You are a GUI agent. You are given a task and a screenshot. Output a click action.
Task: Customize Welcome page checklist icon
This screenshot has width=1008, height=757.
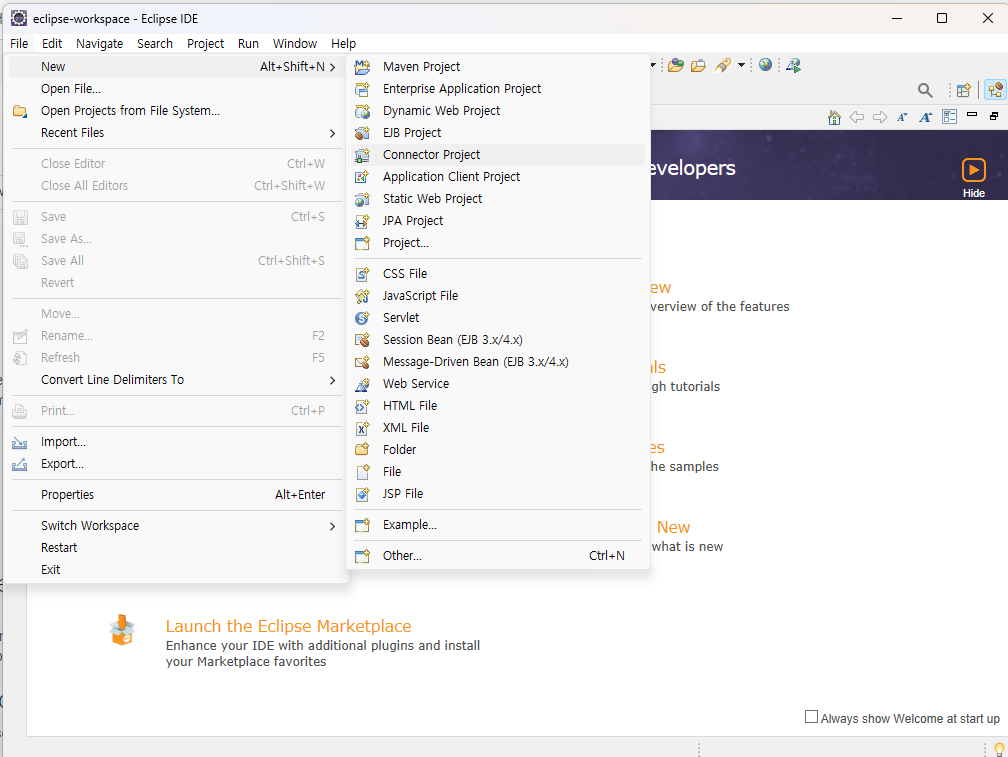pyautogui.click(x=950, y=116)
